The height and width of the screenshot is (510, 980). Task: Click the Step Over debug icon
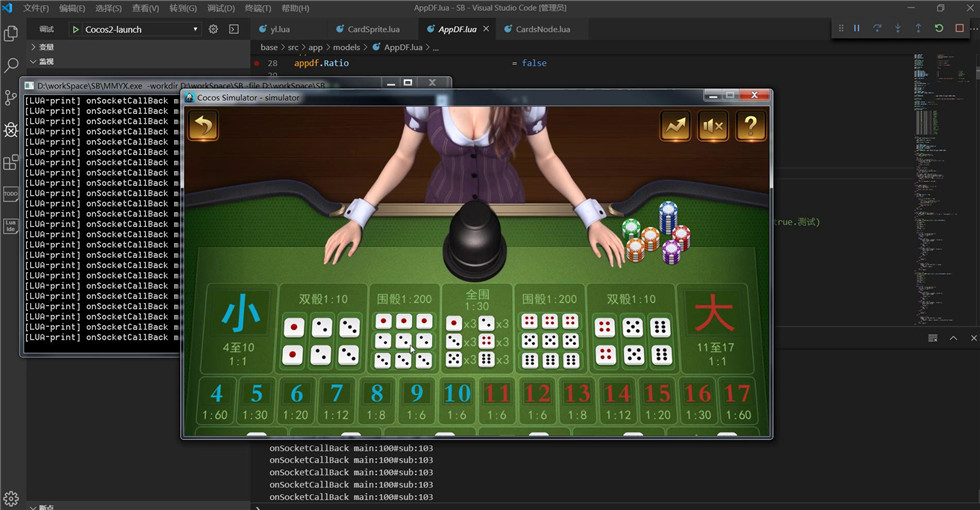[877, 28]
